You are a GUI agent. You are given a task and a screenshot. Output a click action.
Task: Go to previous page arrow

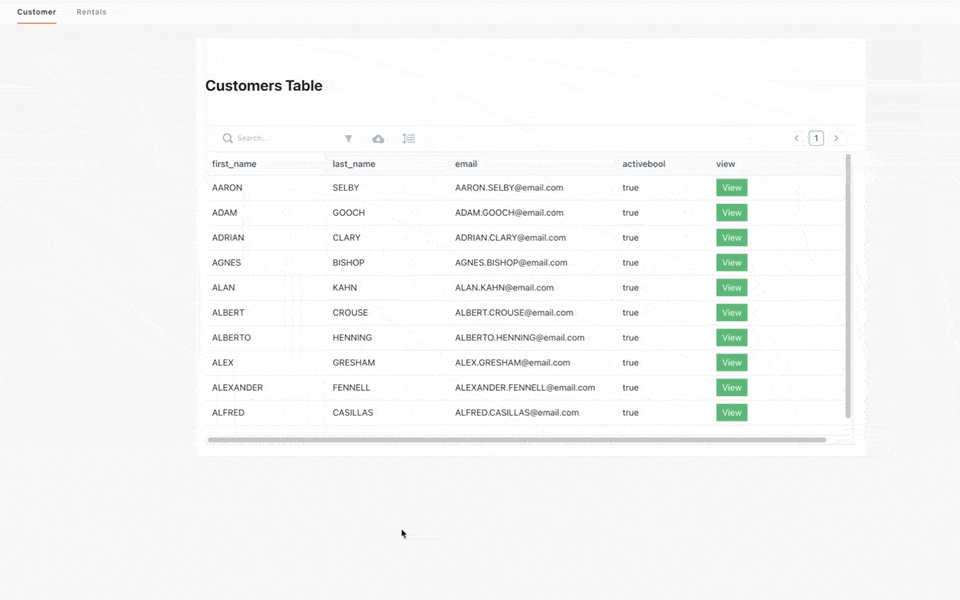(797, 139)
